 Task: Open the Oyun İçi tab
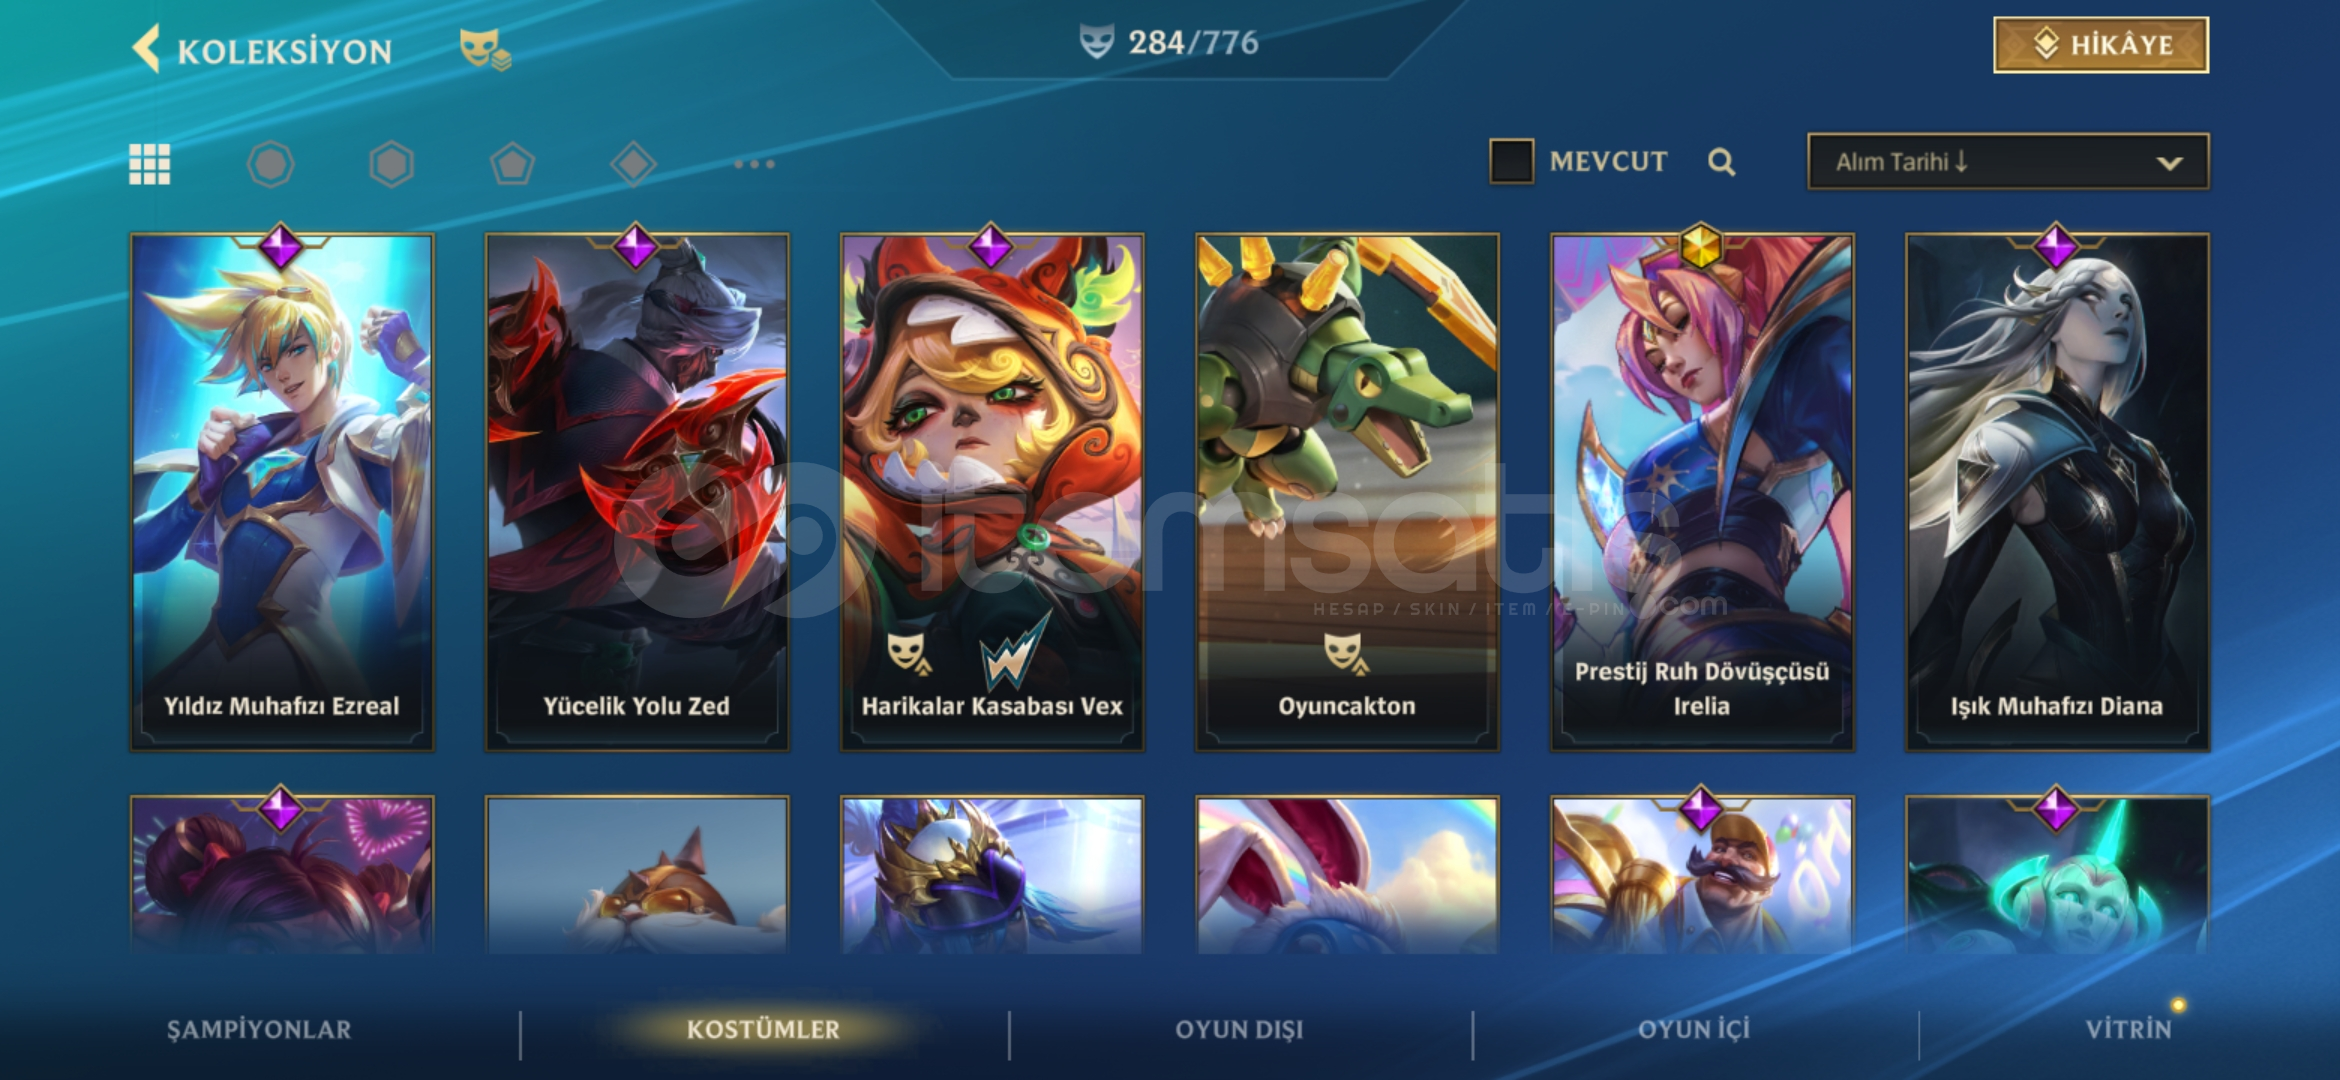coord(1694,1030)
